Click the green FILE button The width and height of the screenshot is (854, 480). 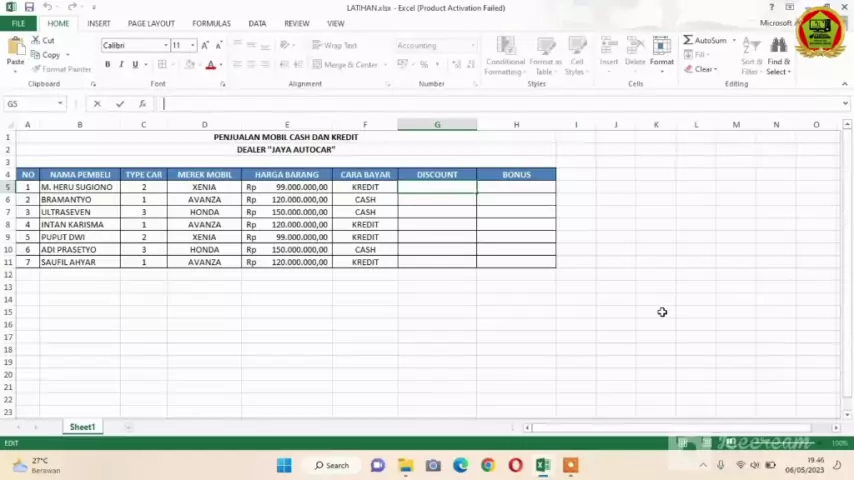click(18, 23)
